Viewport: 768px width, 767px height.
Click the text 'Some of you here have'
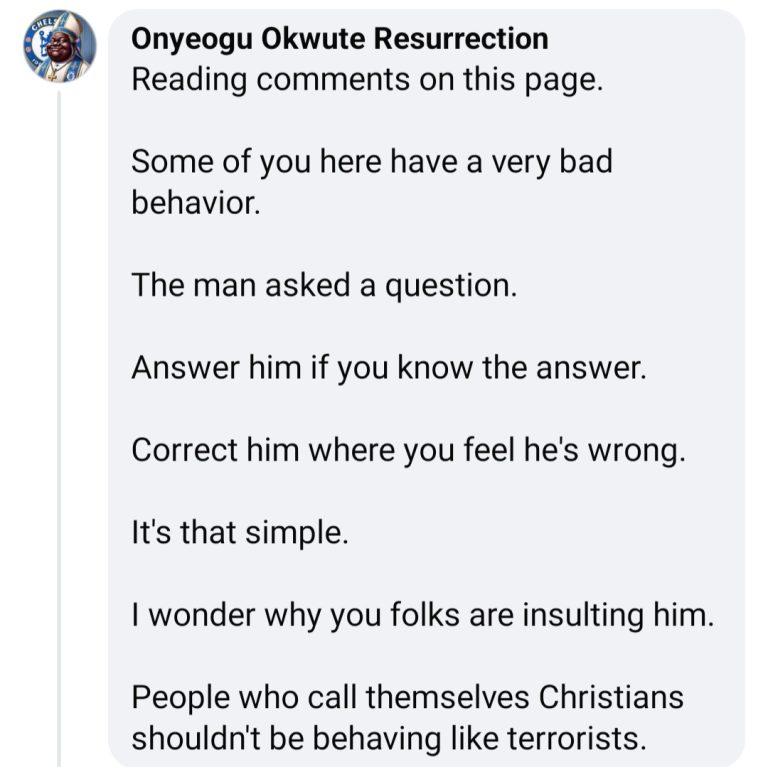(299, 162)
